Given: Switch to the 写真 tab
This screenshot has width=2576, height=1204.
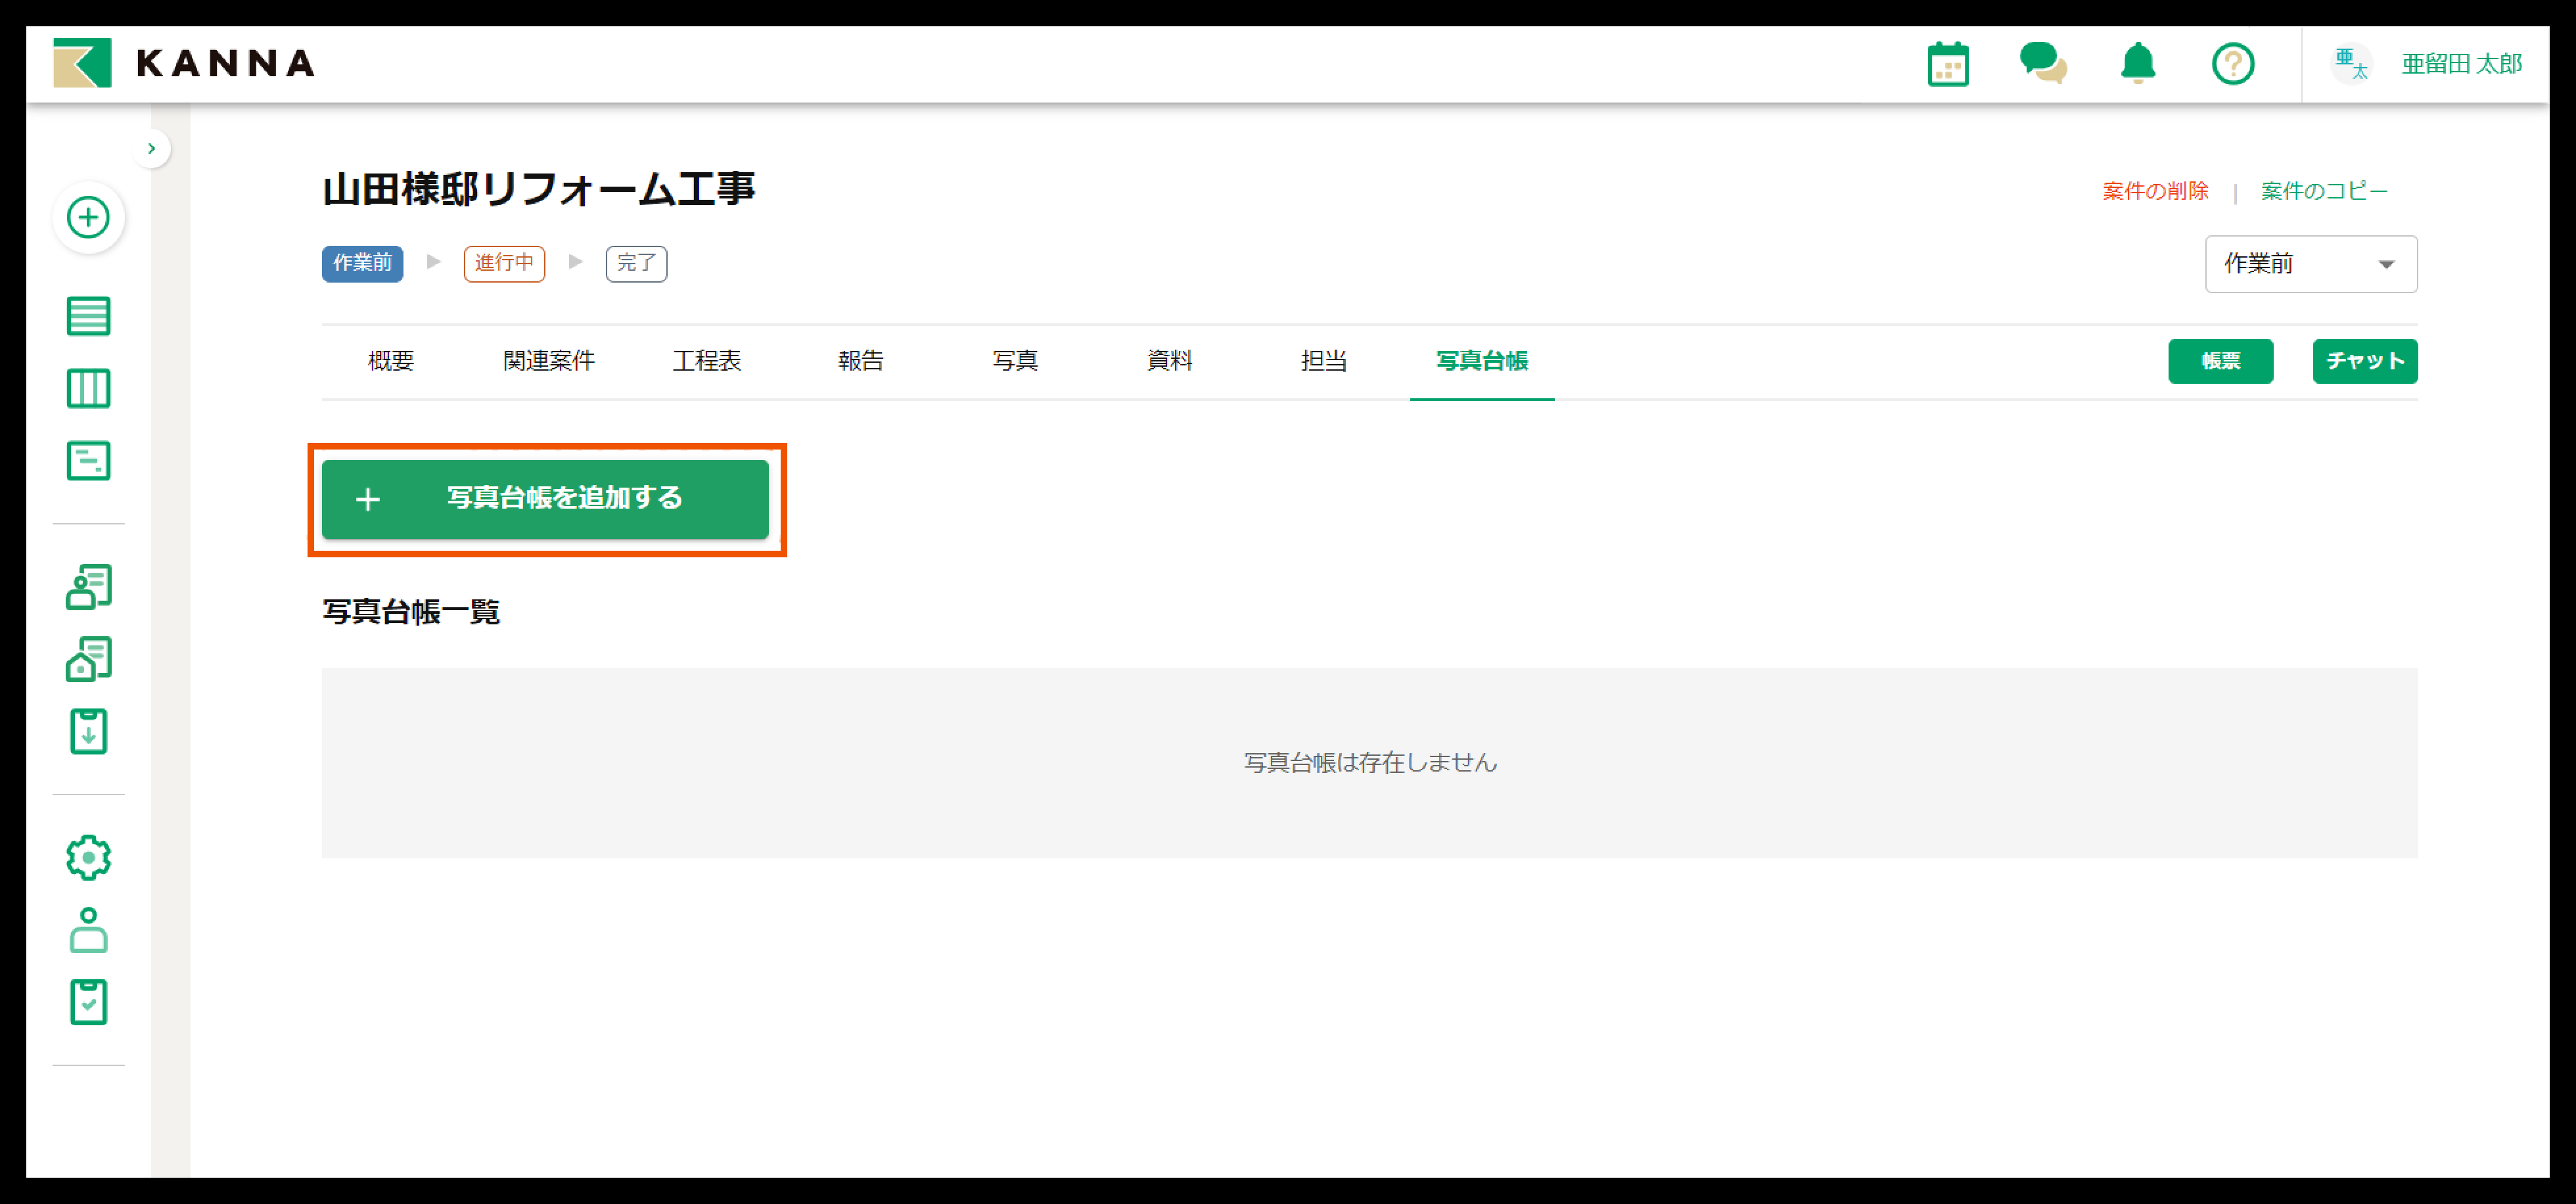Looking at the screenshot, I should pyautogui.click(x=1014, y=361).
